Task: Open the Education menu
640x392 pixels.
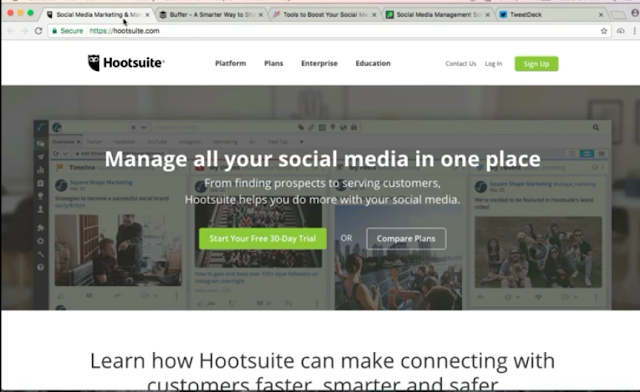Action: coord(373,63)
